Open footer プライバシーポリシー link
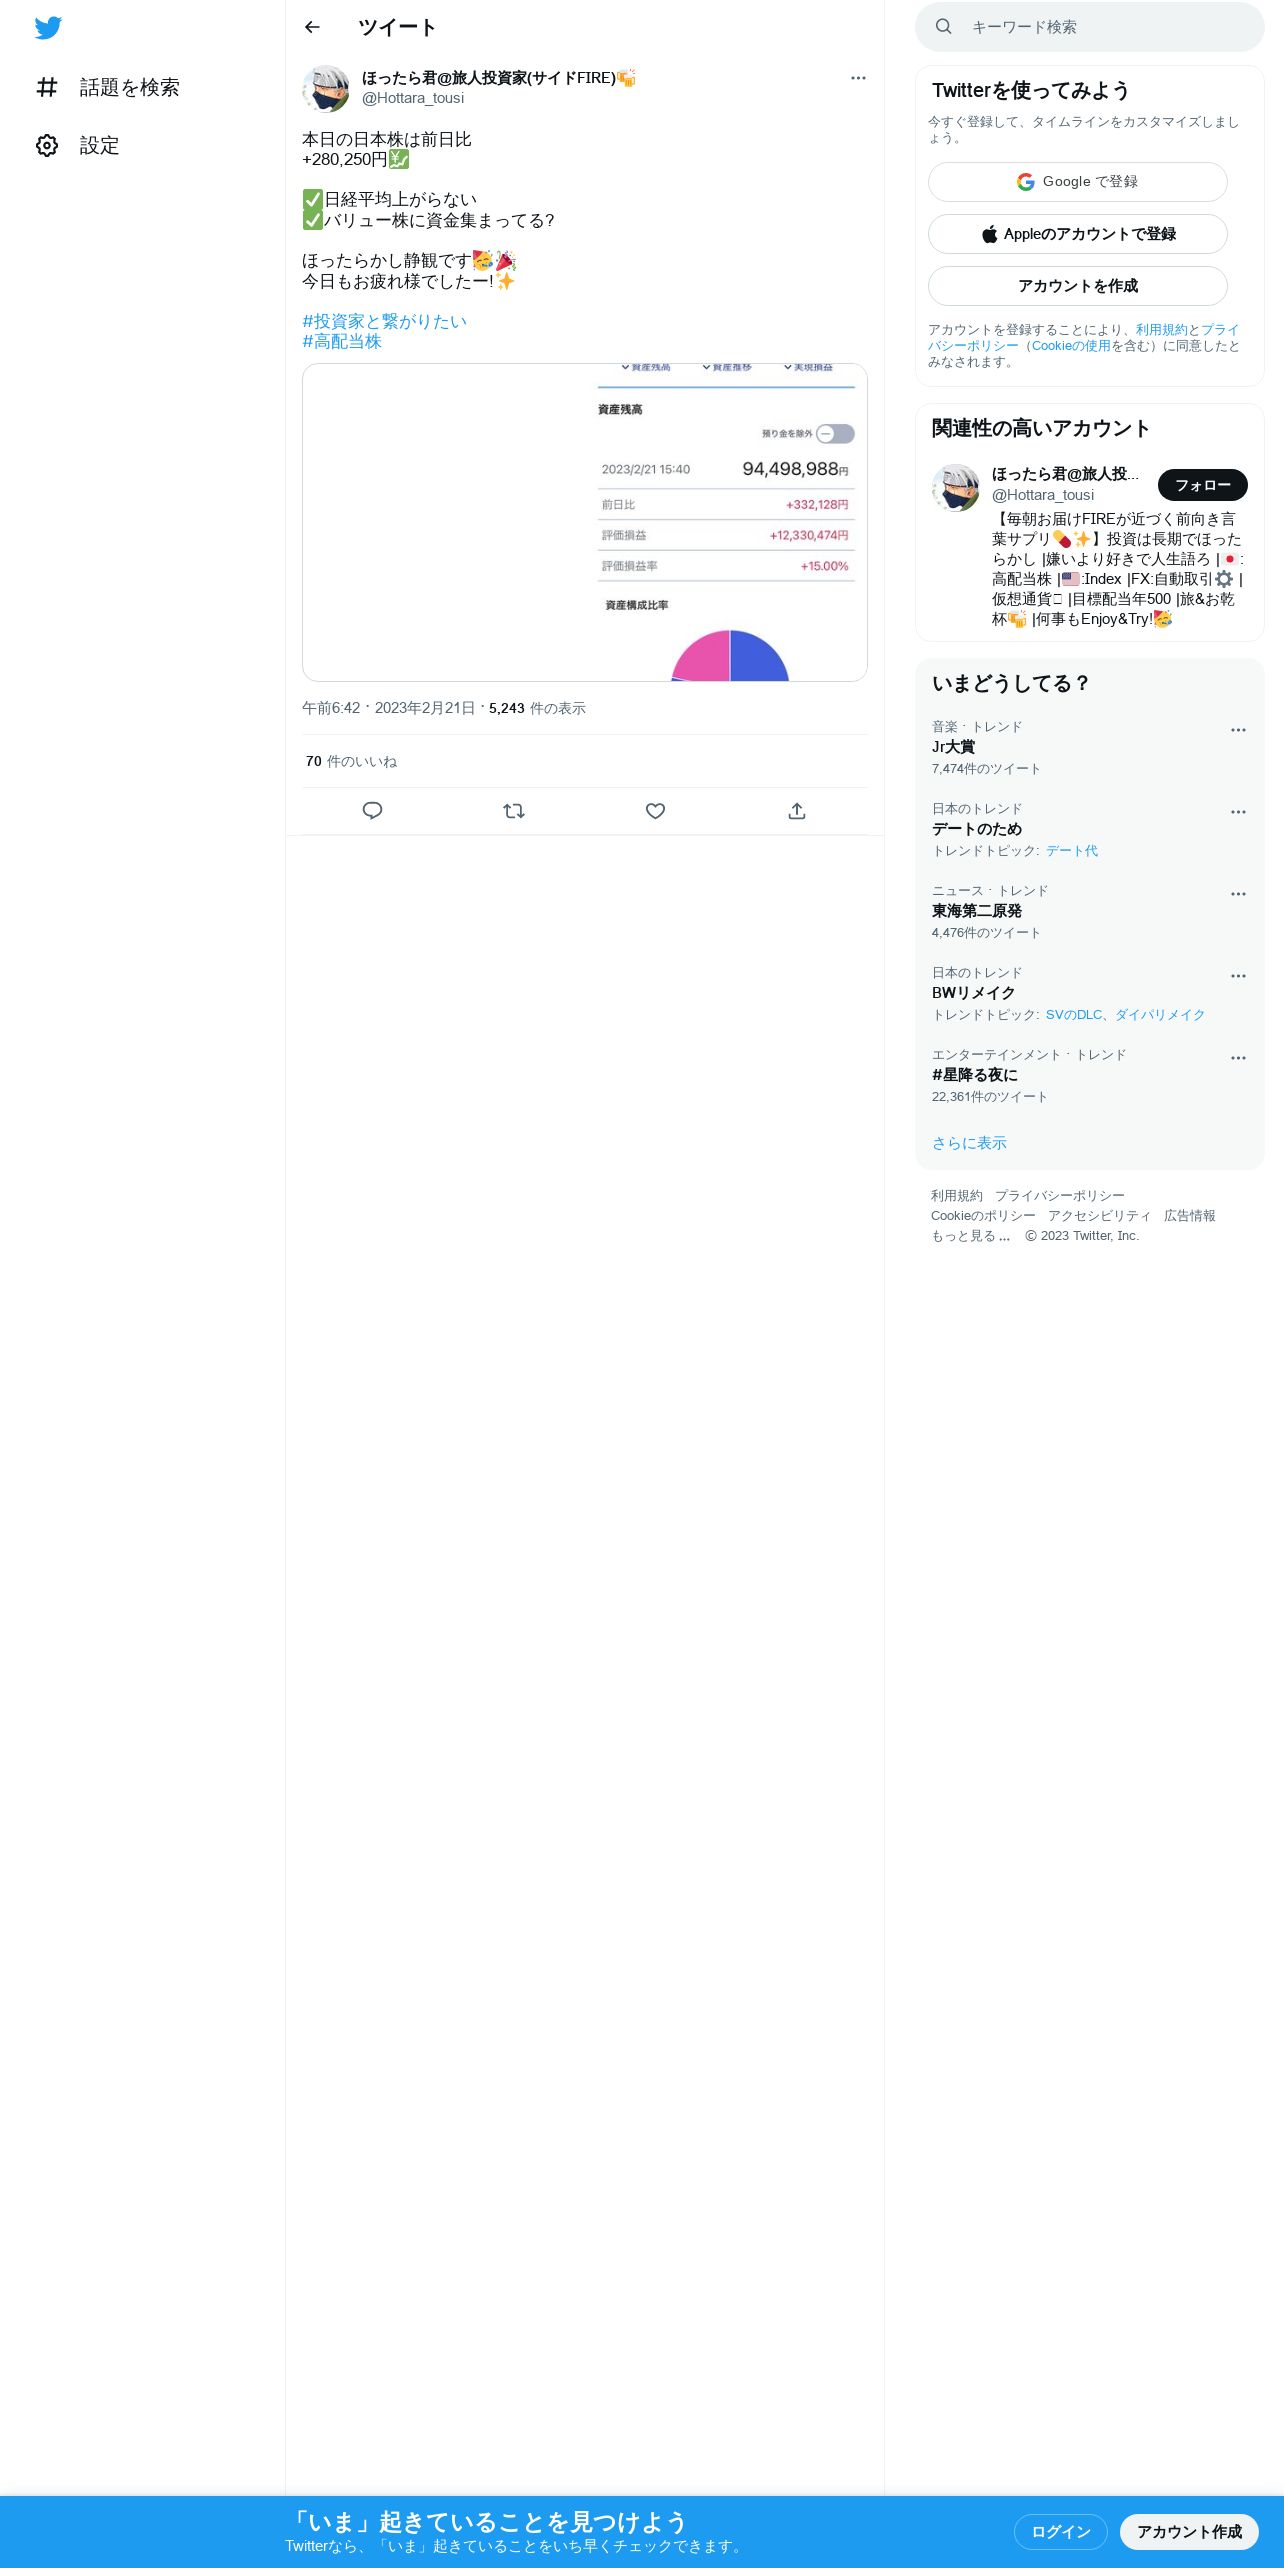 coord(1060,1196)
